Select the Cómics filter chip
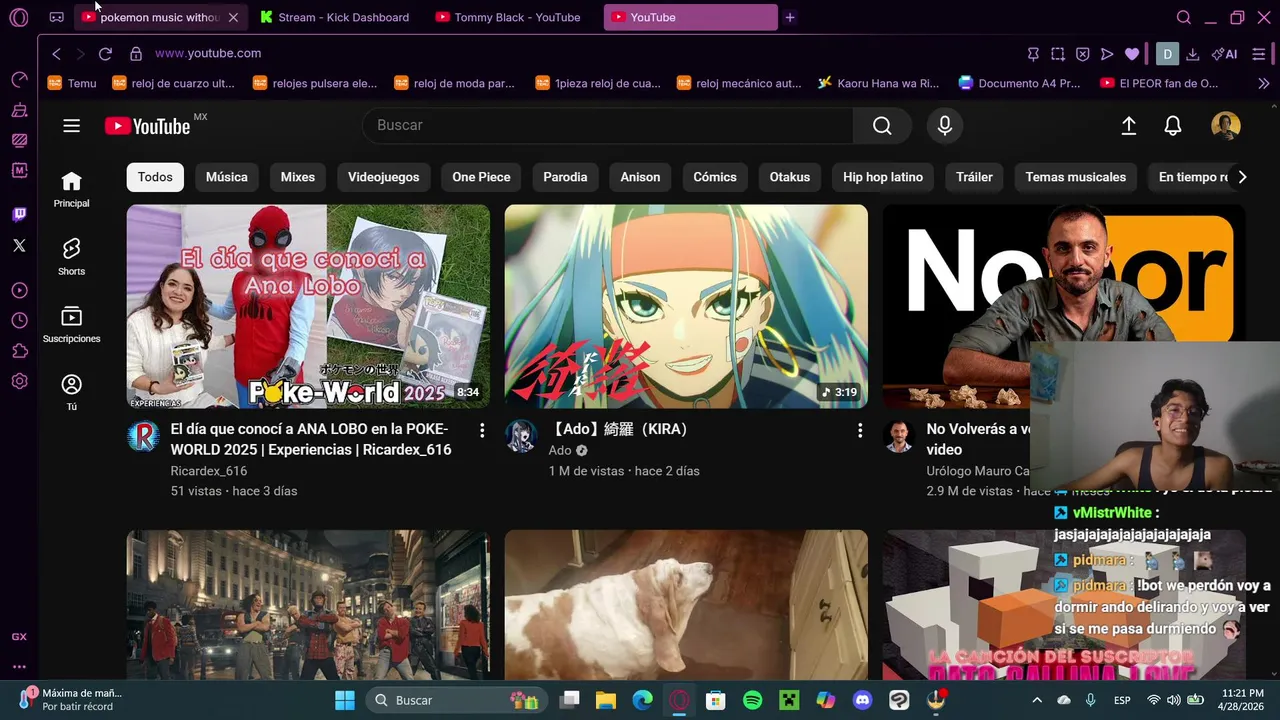Viewport: 1280px width, 720px height. click(715, 177)
